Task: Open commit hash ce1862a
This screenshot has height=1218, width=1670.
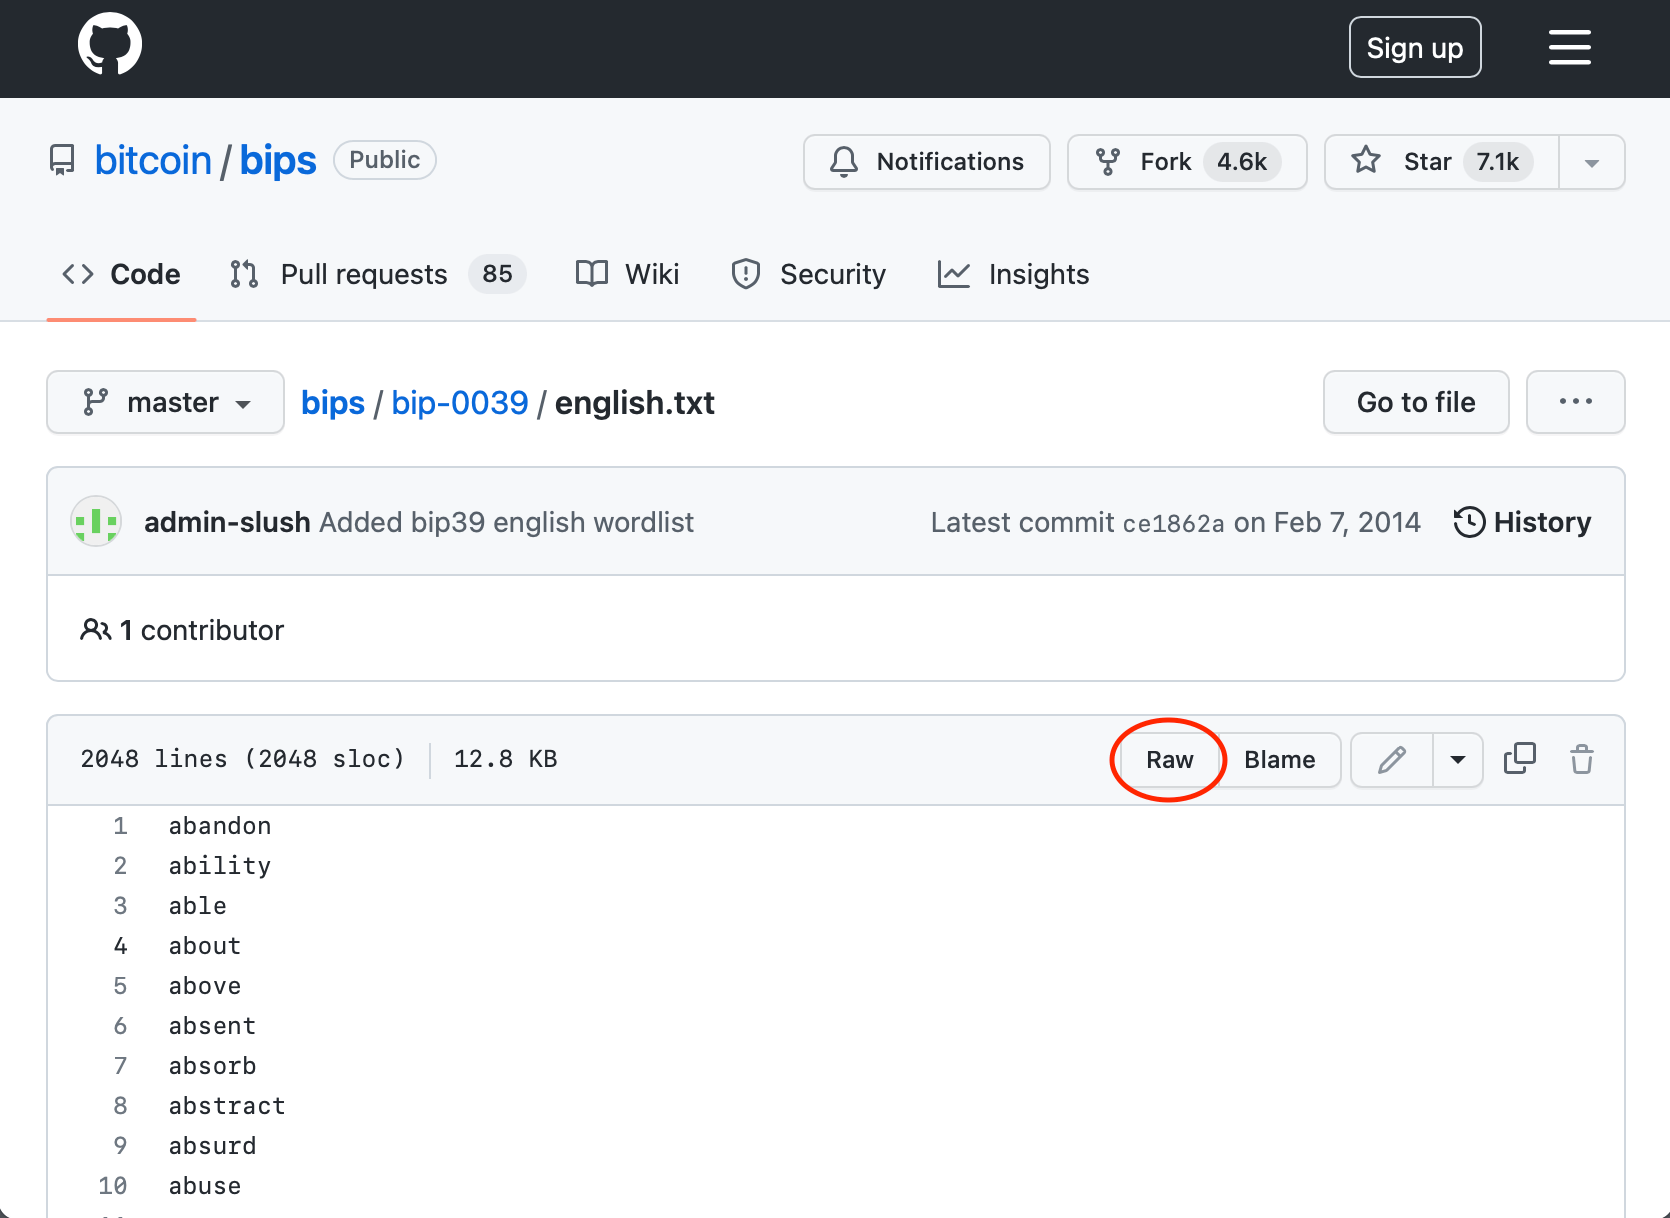Action: click(1173, 523)
